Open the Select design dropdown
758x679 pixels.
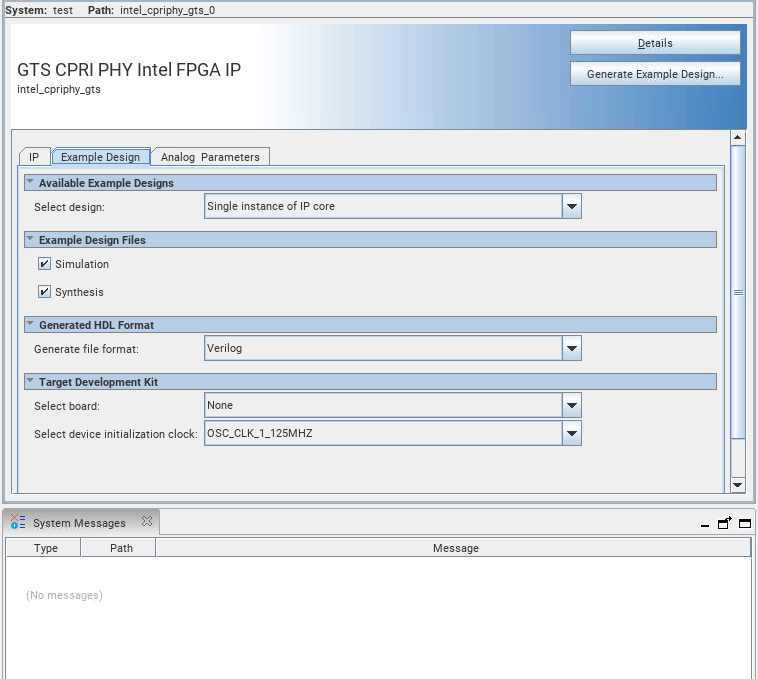(572, 206)
